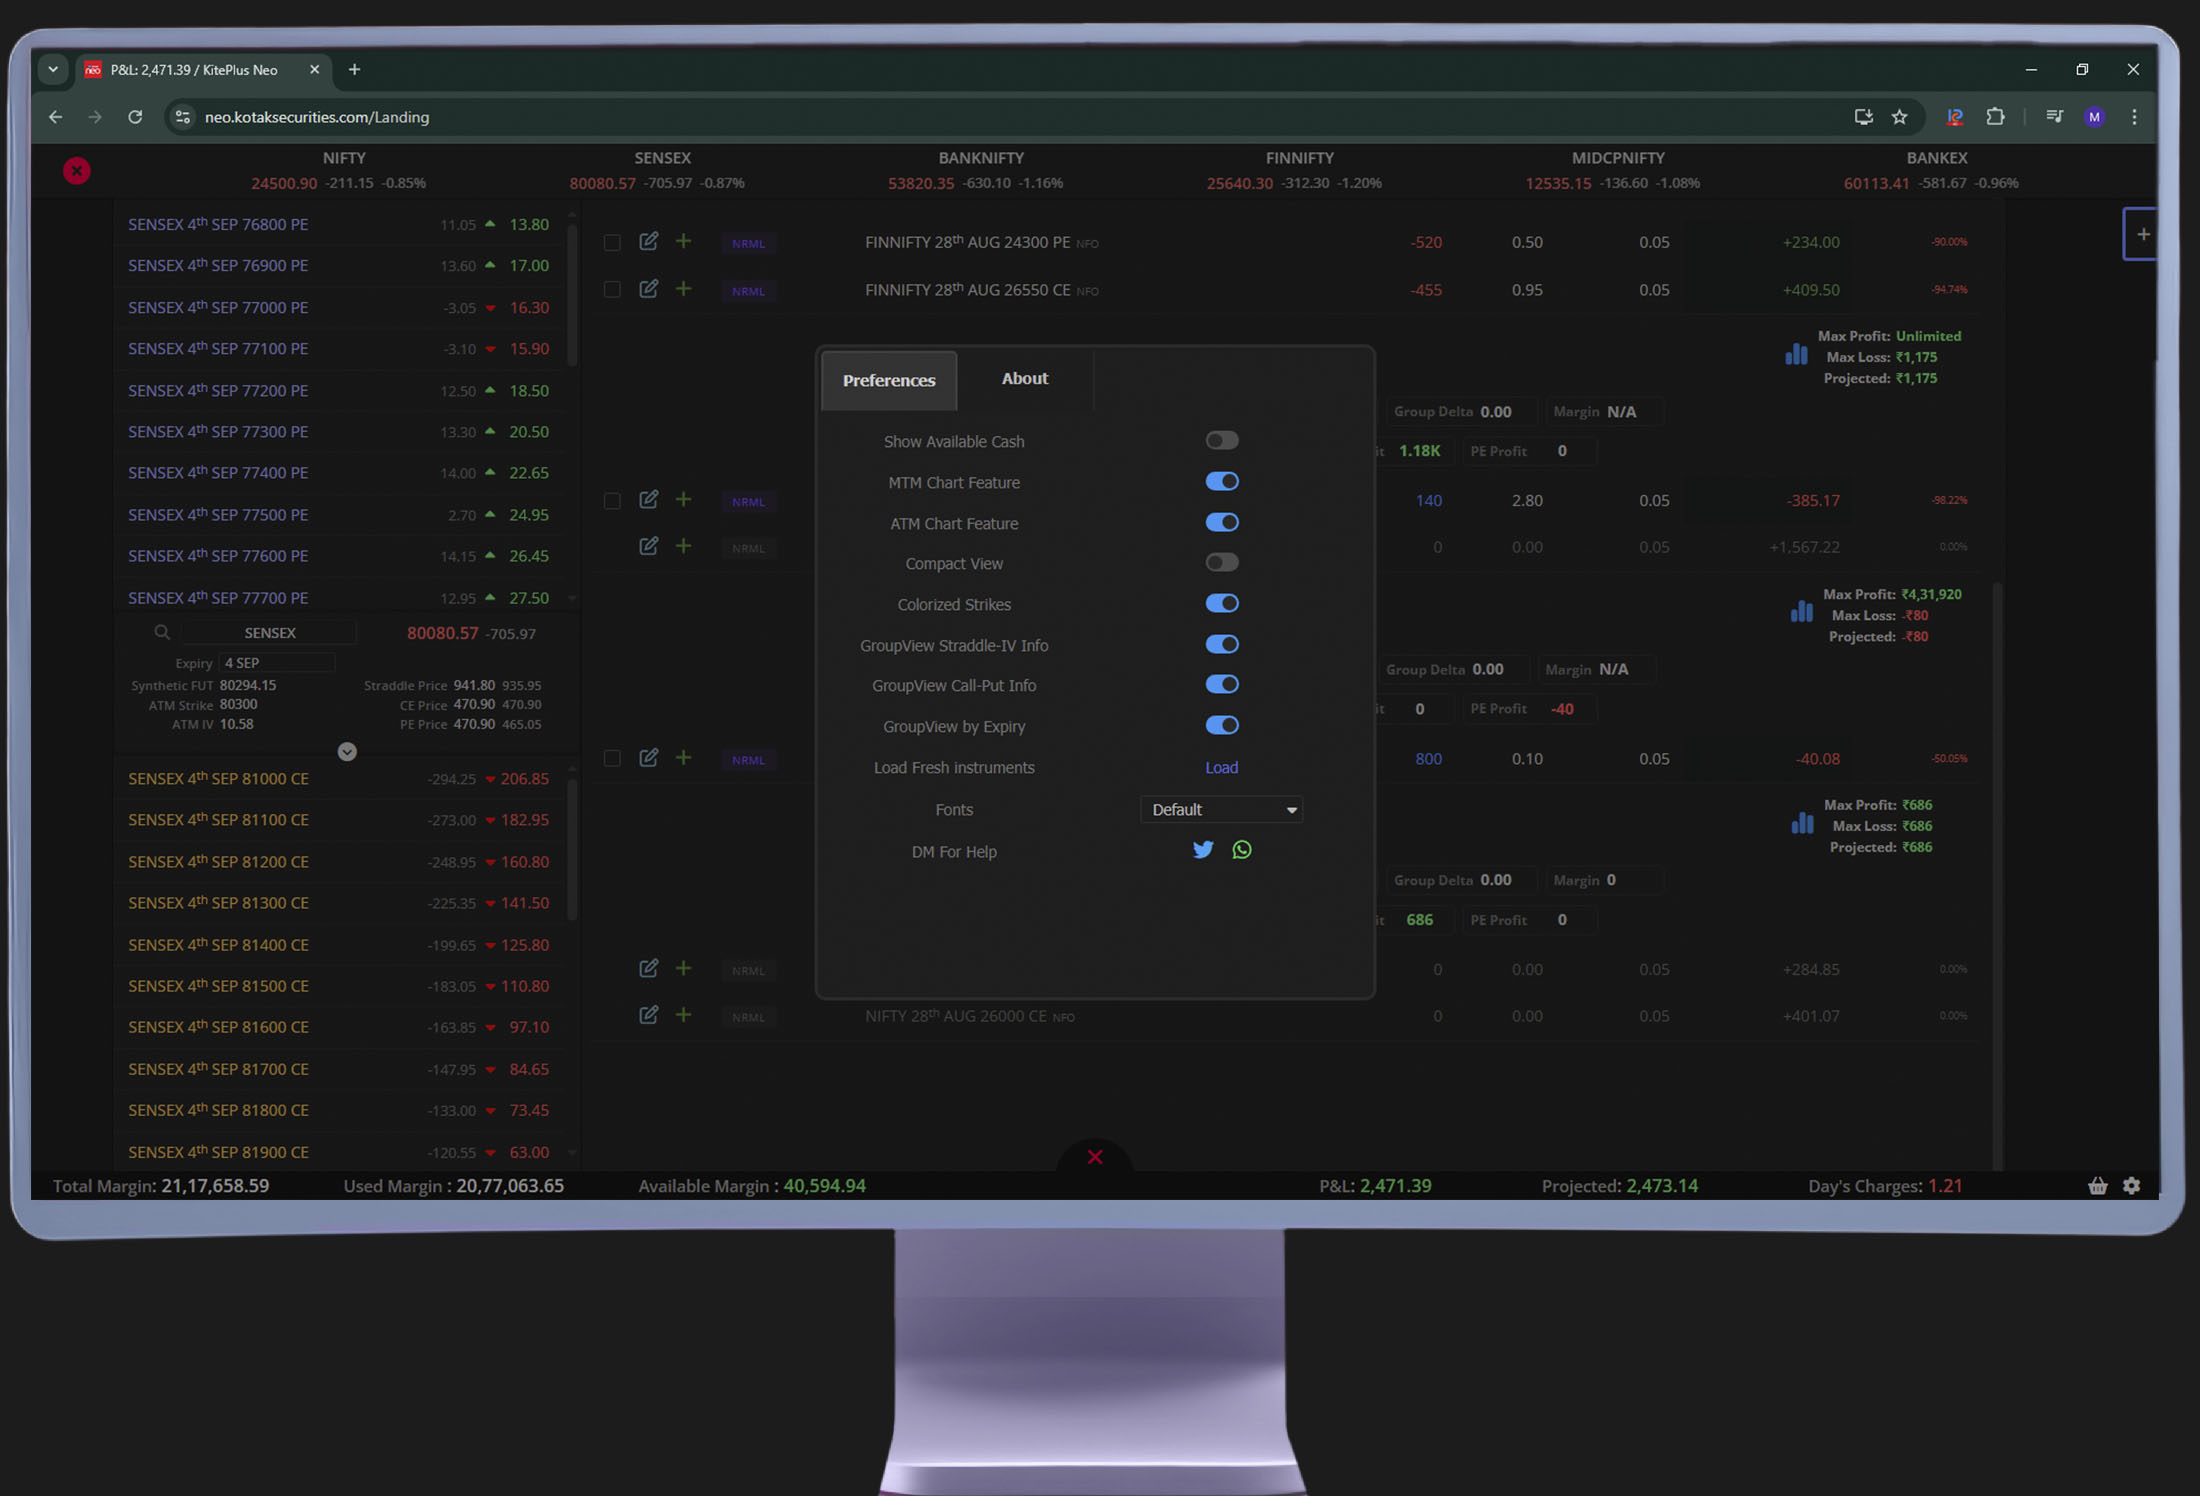Click the Twitter icon beside DM For Help
This screenshot has width=2200, height=1496.
1203,850
